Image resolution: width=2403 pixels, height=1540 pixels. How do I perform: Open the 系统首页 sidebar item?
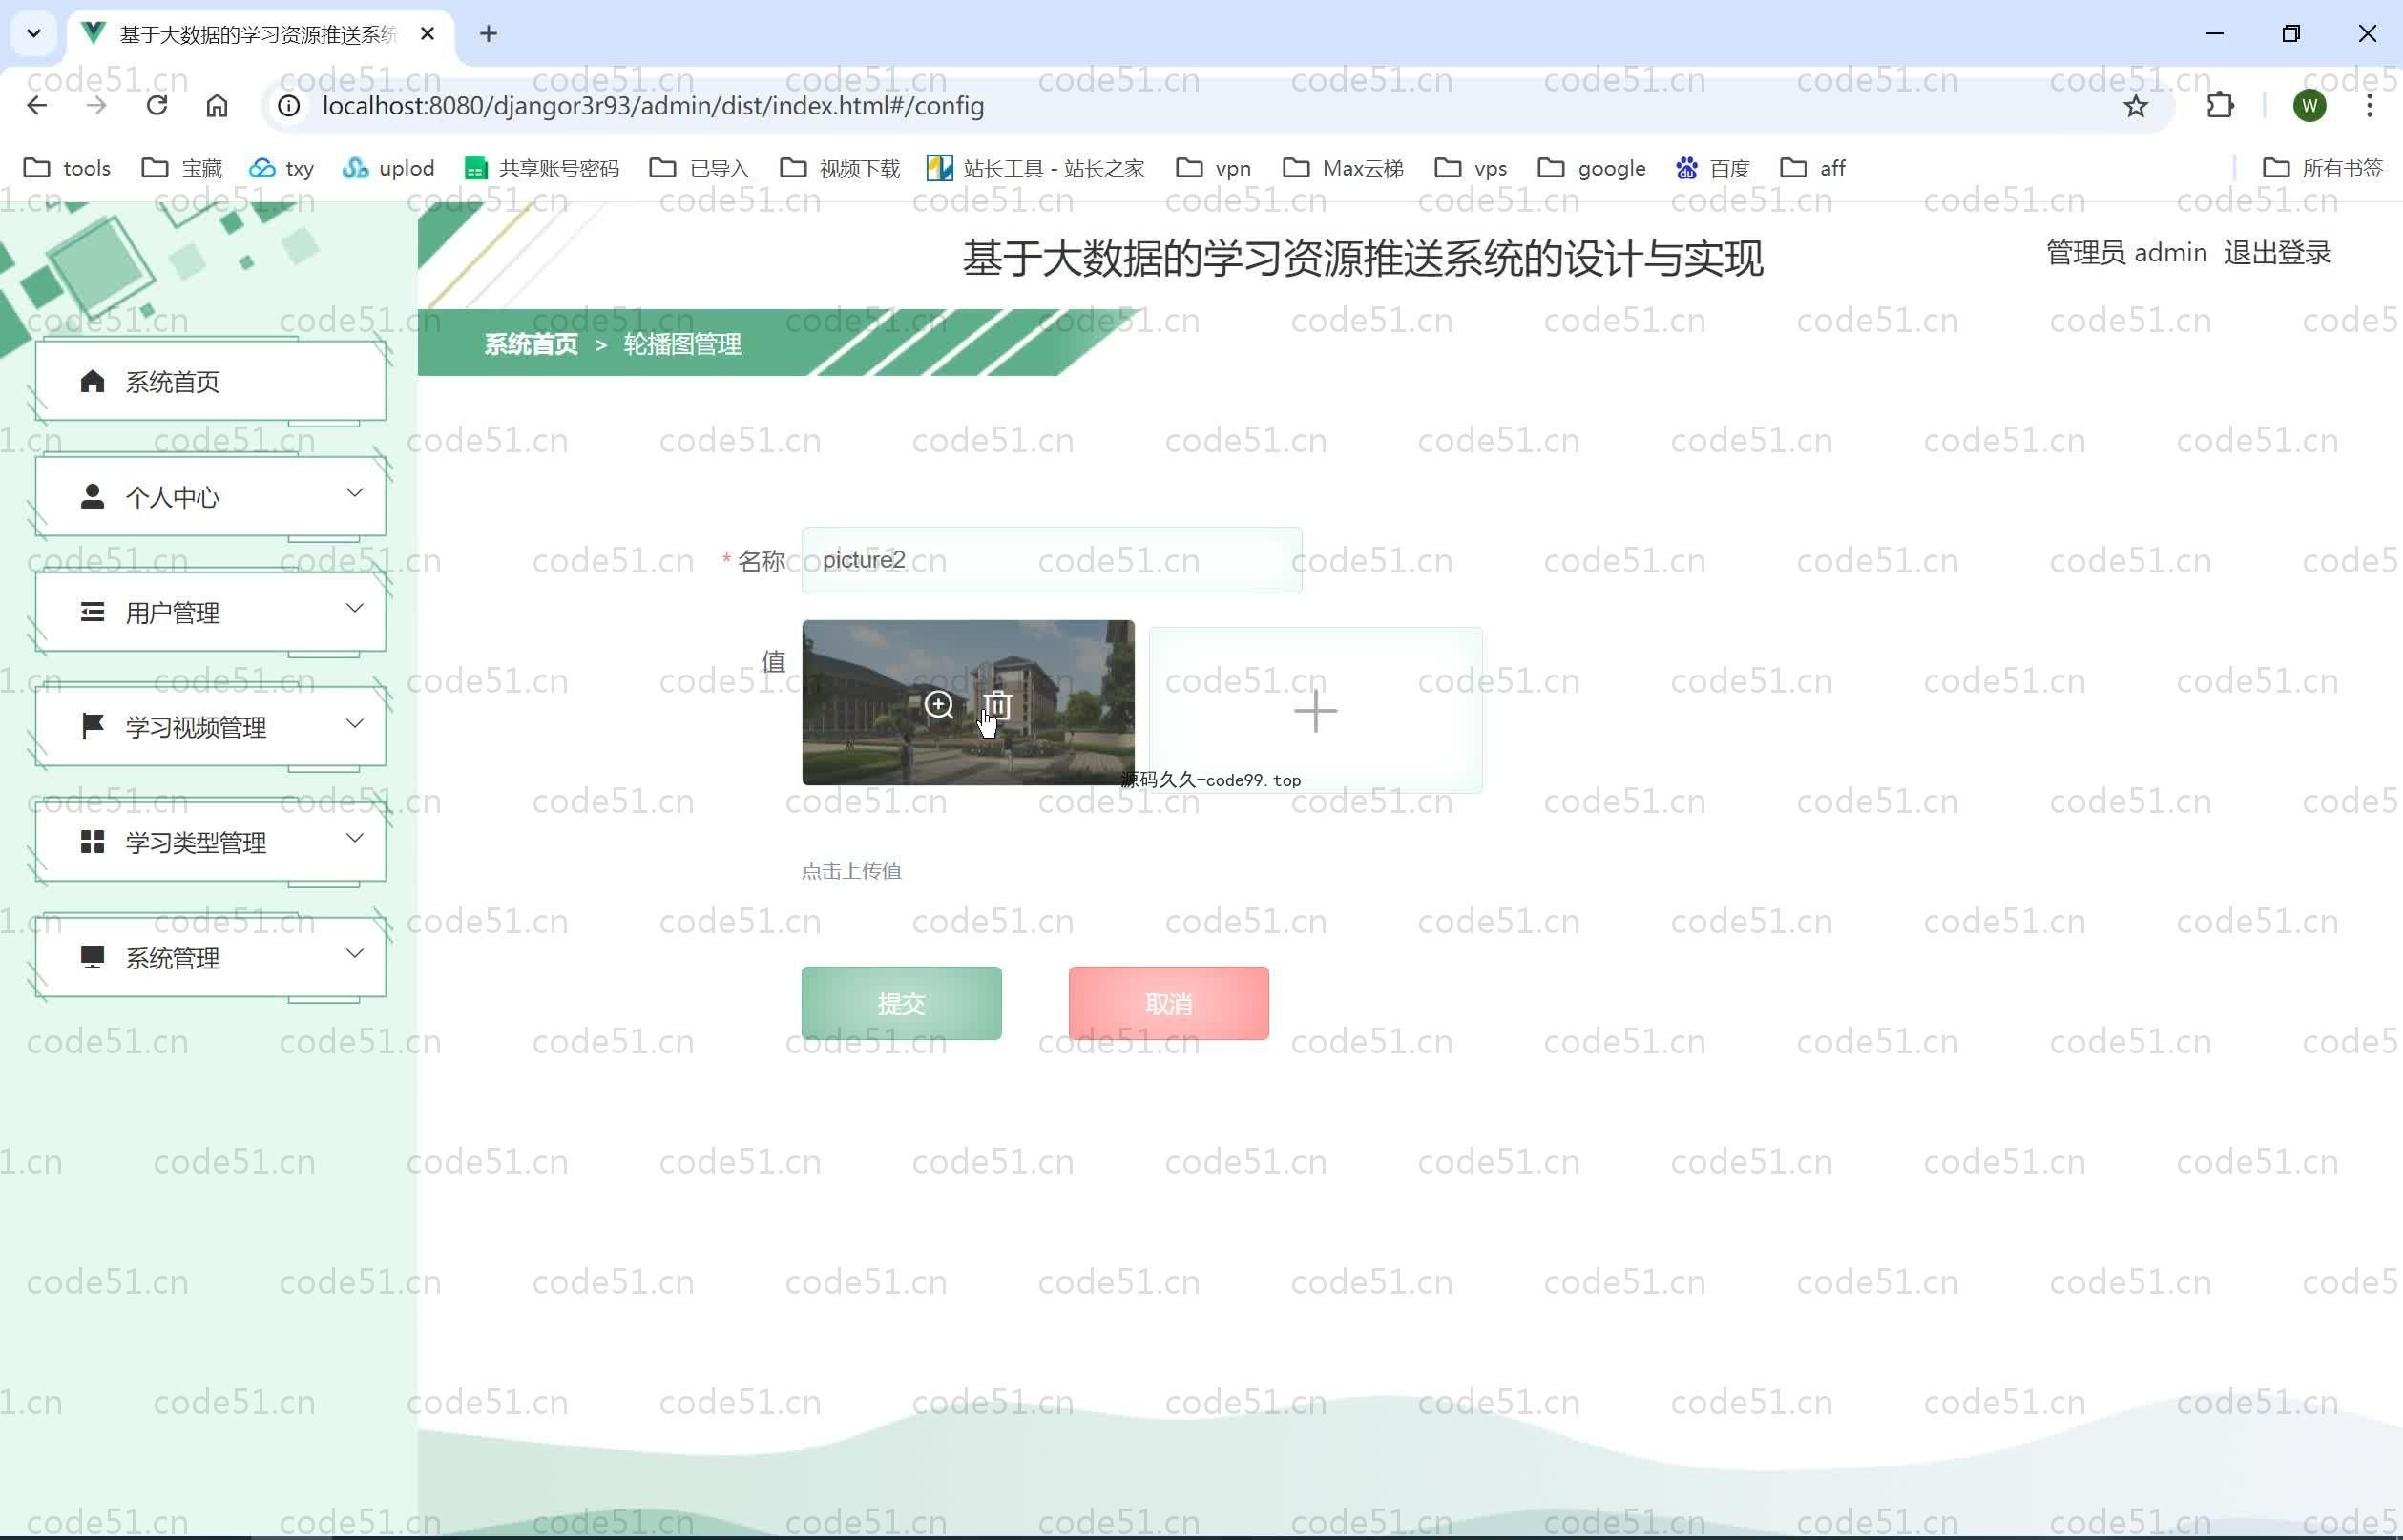click(210, 381)
